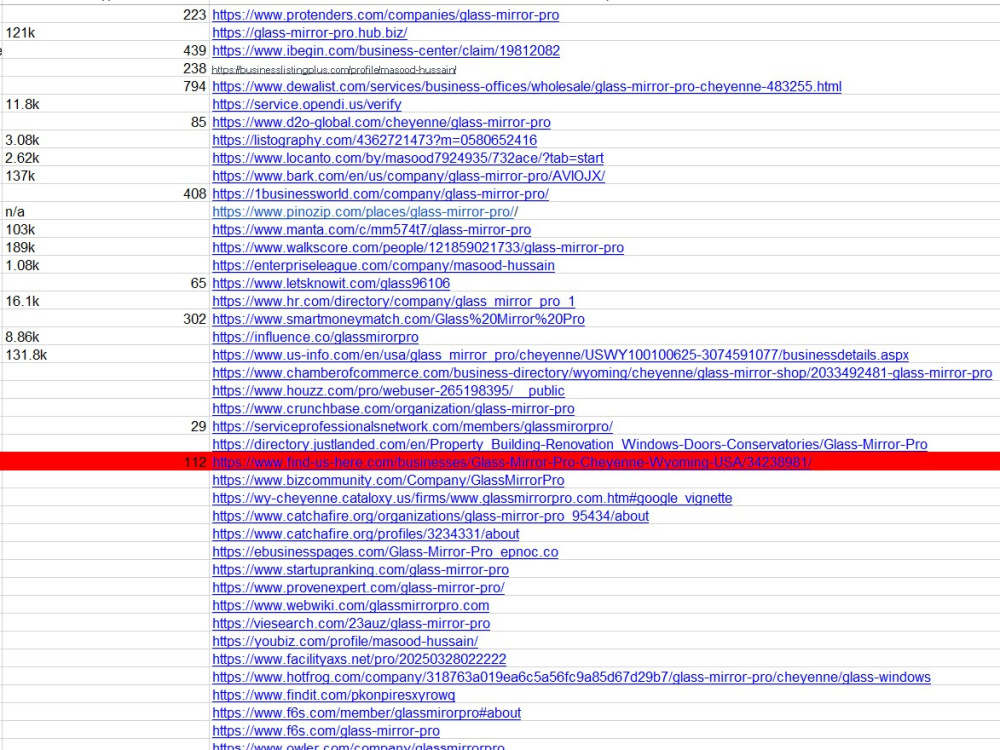Open the influence.co glassmirorpro link
Viewport: 1000px width, 750px height.
[x=315, y=336]
